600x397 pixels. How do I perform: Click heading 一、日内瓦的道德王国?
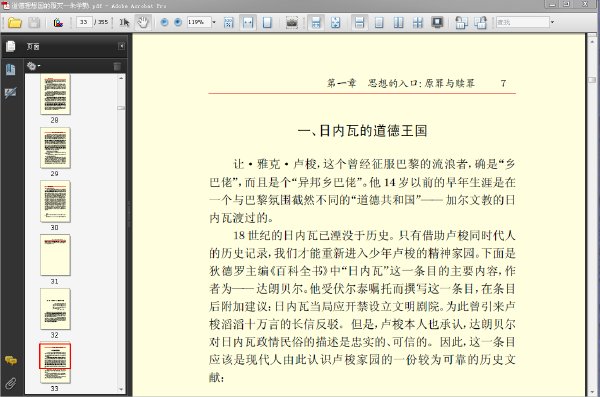[362, 131]
